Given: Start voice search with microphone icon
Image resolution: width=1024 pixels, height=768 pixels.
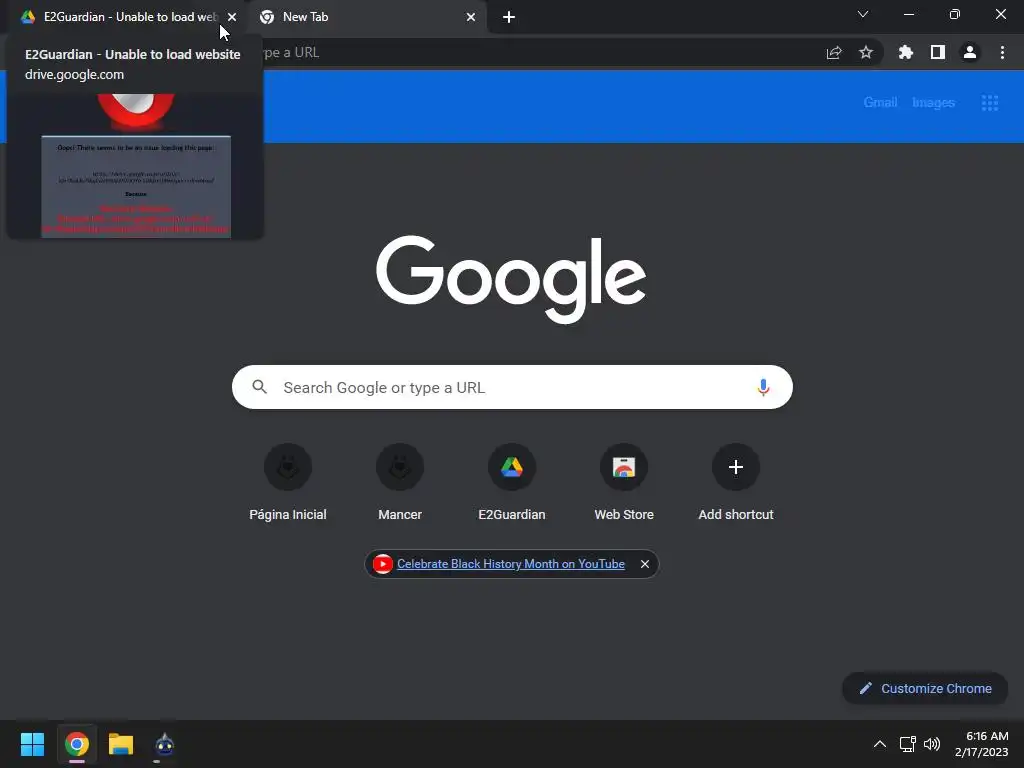Looking at the screenshot, I should [763, 387].
